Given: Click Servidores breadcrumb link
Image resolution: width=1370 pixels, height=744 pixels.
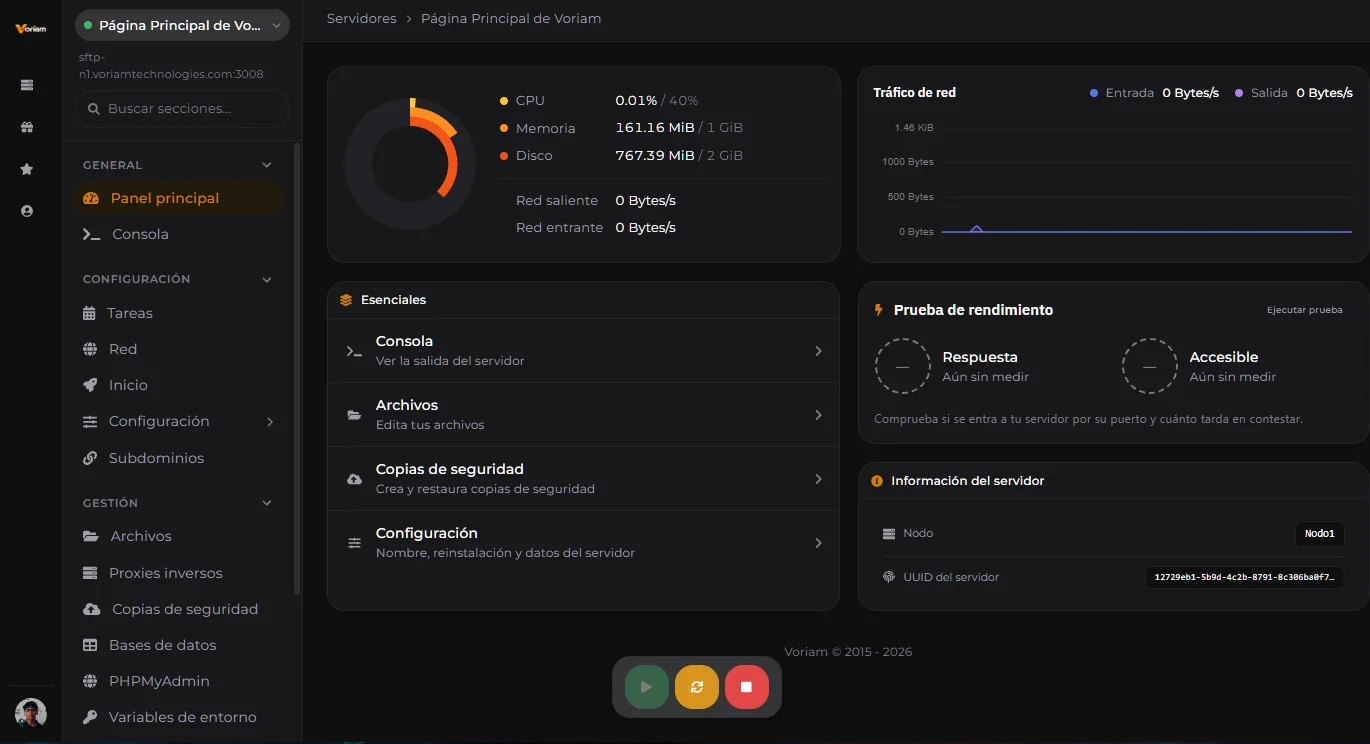Looking at the screenshot, I should click(x=362, y=18).
